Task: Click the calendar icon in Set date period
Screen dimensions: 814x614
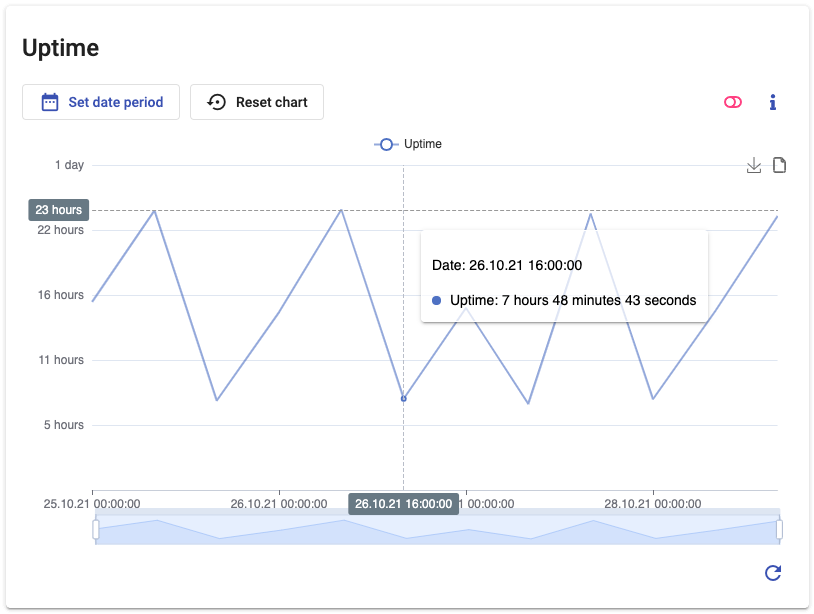Action: click(49, 102)
